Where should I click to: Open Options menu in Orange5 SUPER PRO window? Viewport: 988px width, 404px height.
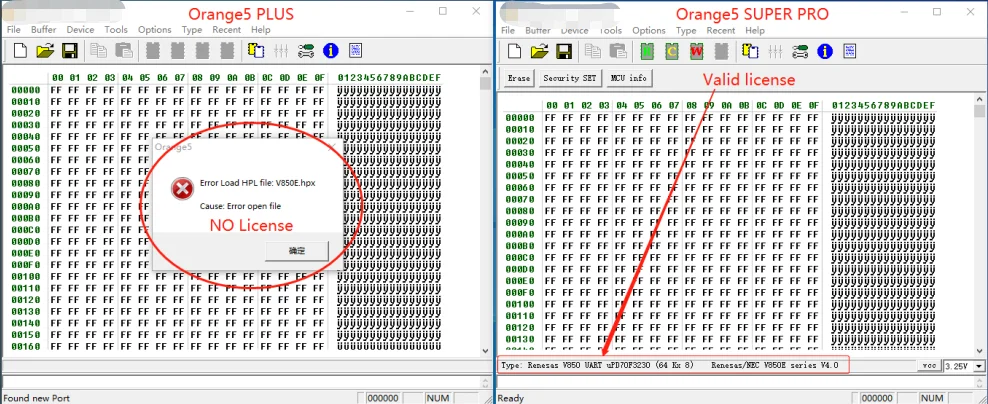pos(648,30)
